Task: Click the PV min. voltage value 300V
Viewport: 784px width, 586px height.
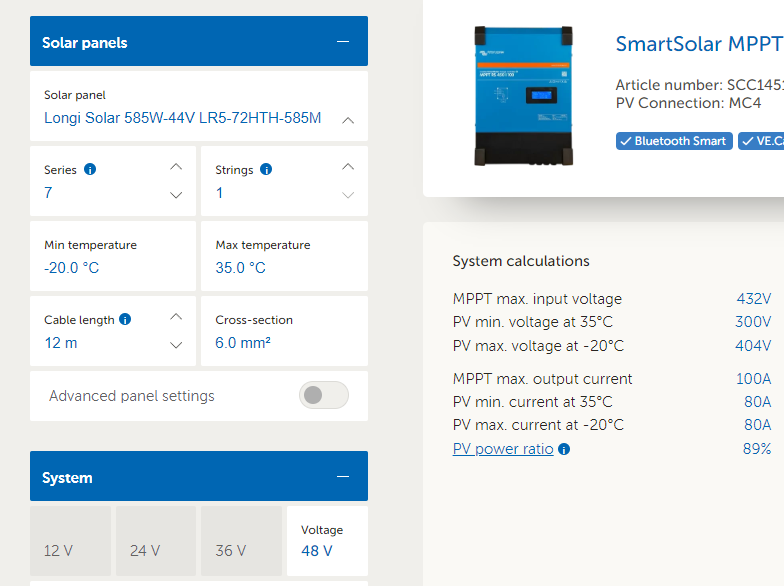Action: click(753, 322)
